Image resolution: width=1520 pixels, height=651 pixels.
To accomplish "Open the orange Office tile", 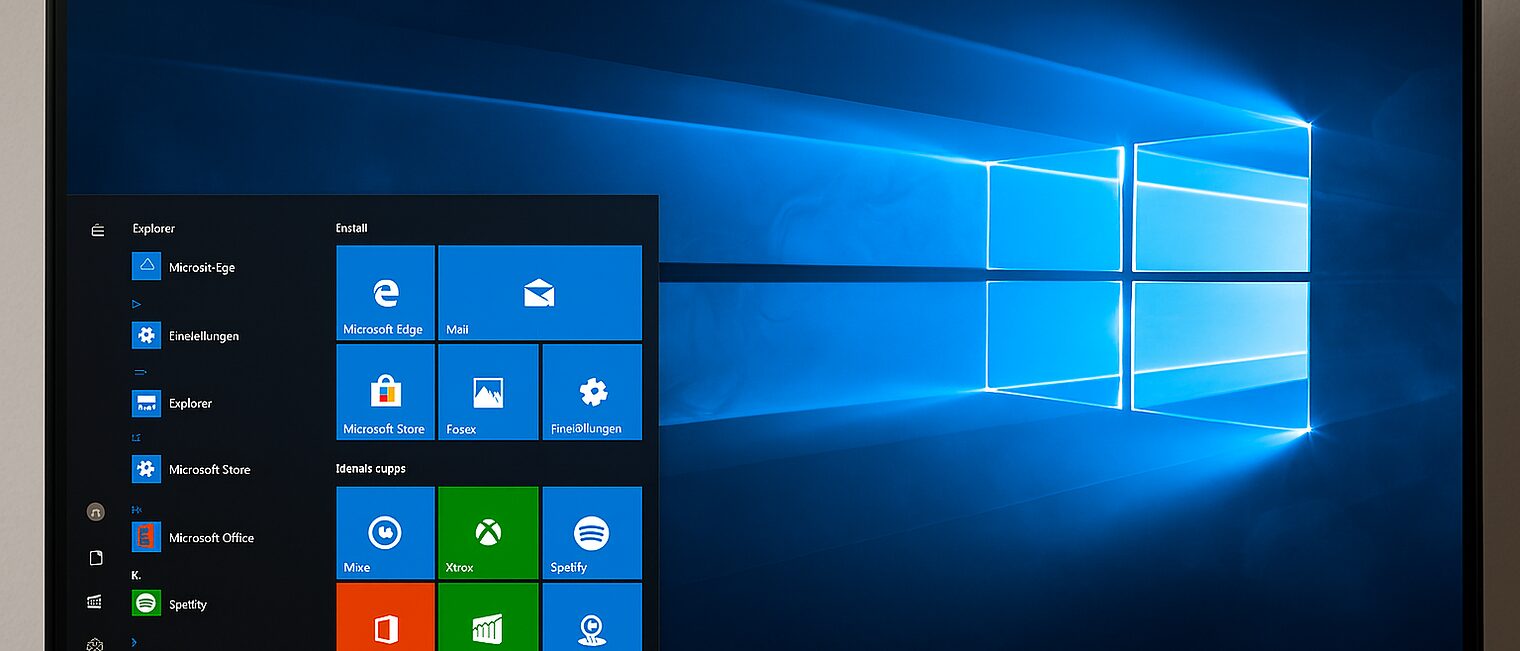I will coord(385,617).
